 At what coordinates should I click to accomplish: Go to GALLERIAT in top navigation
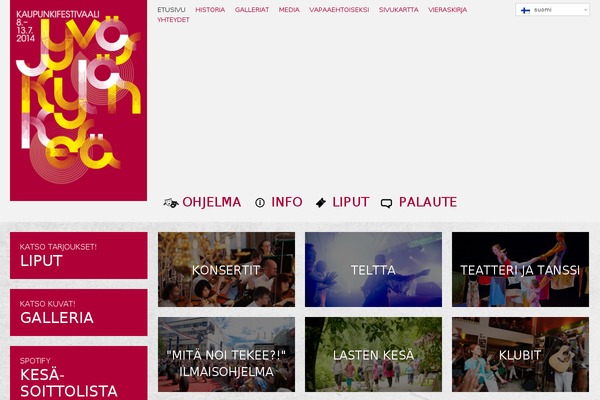[x=252, y=10]
